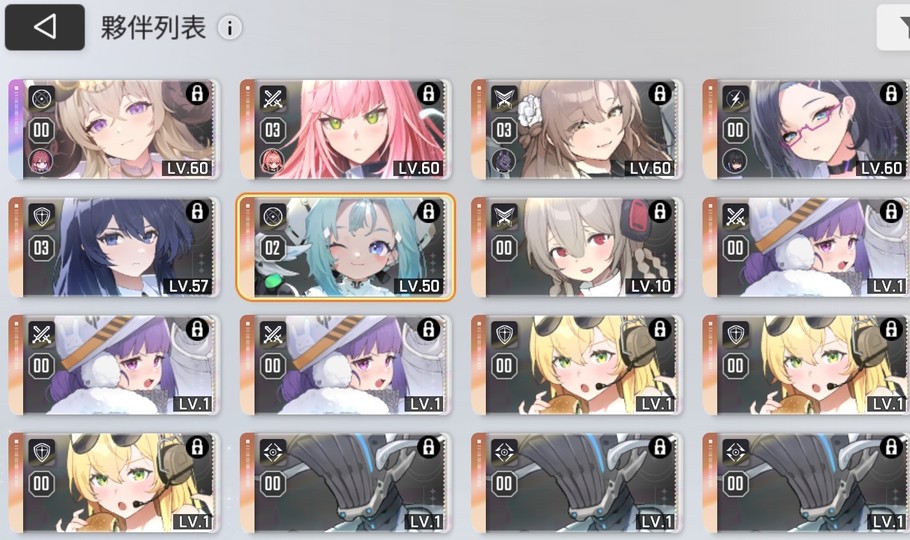Select the red-eyed LV.10 partner card
Screen dimensions: 910x540
point(576,247)
